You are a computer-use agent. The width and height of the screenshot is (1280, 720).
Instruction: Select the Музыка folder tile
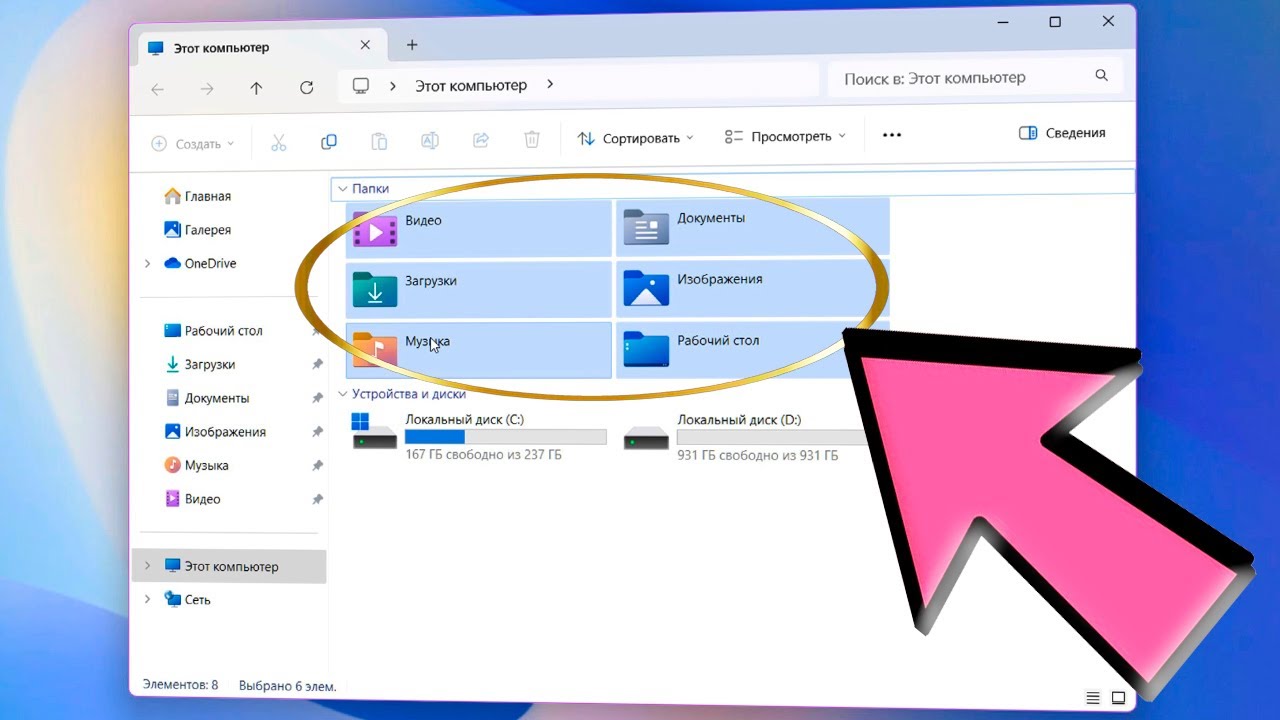pos(479,350)
